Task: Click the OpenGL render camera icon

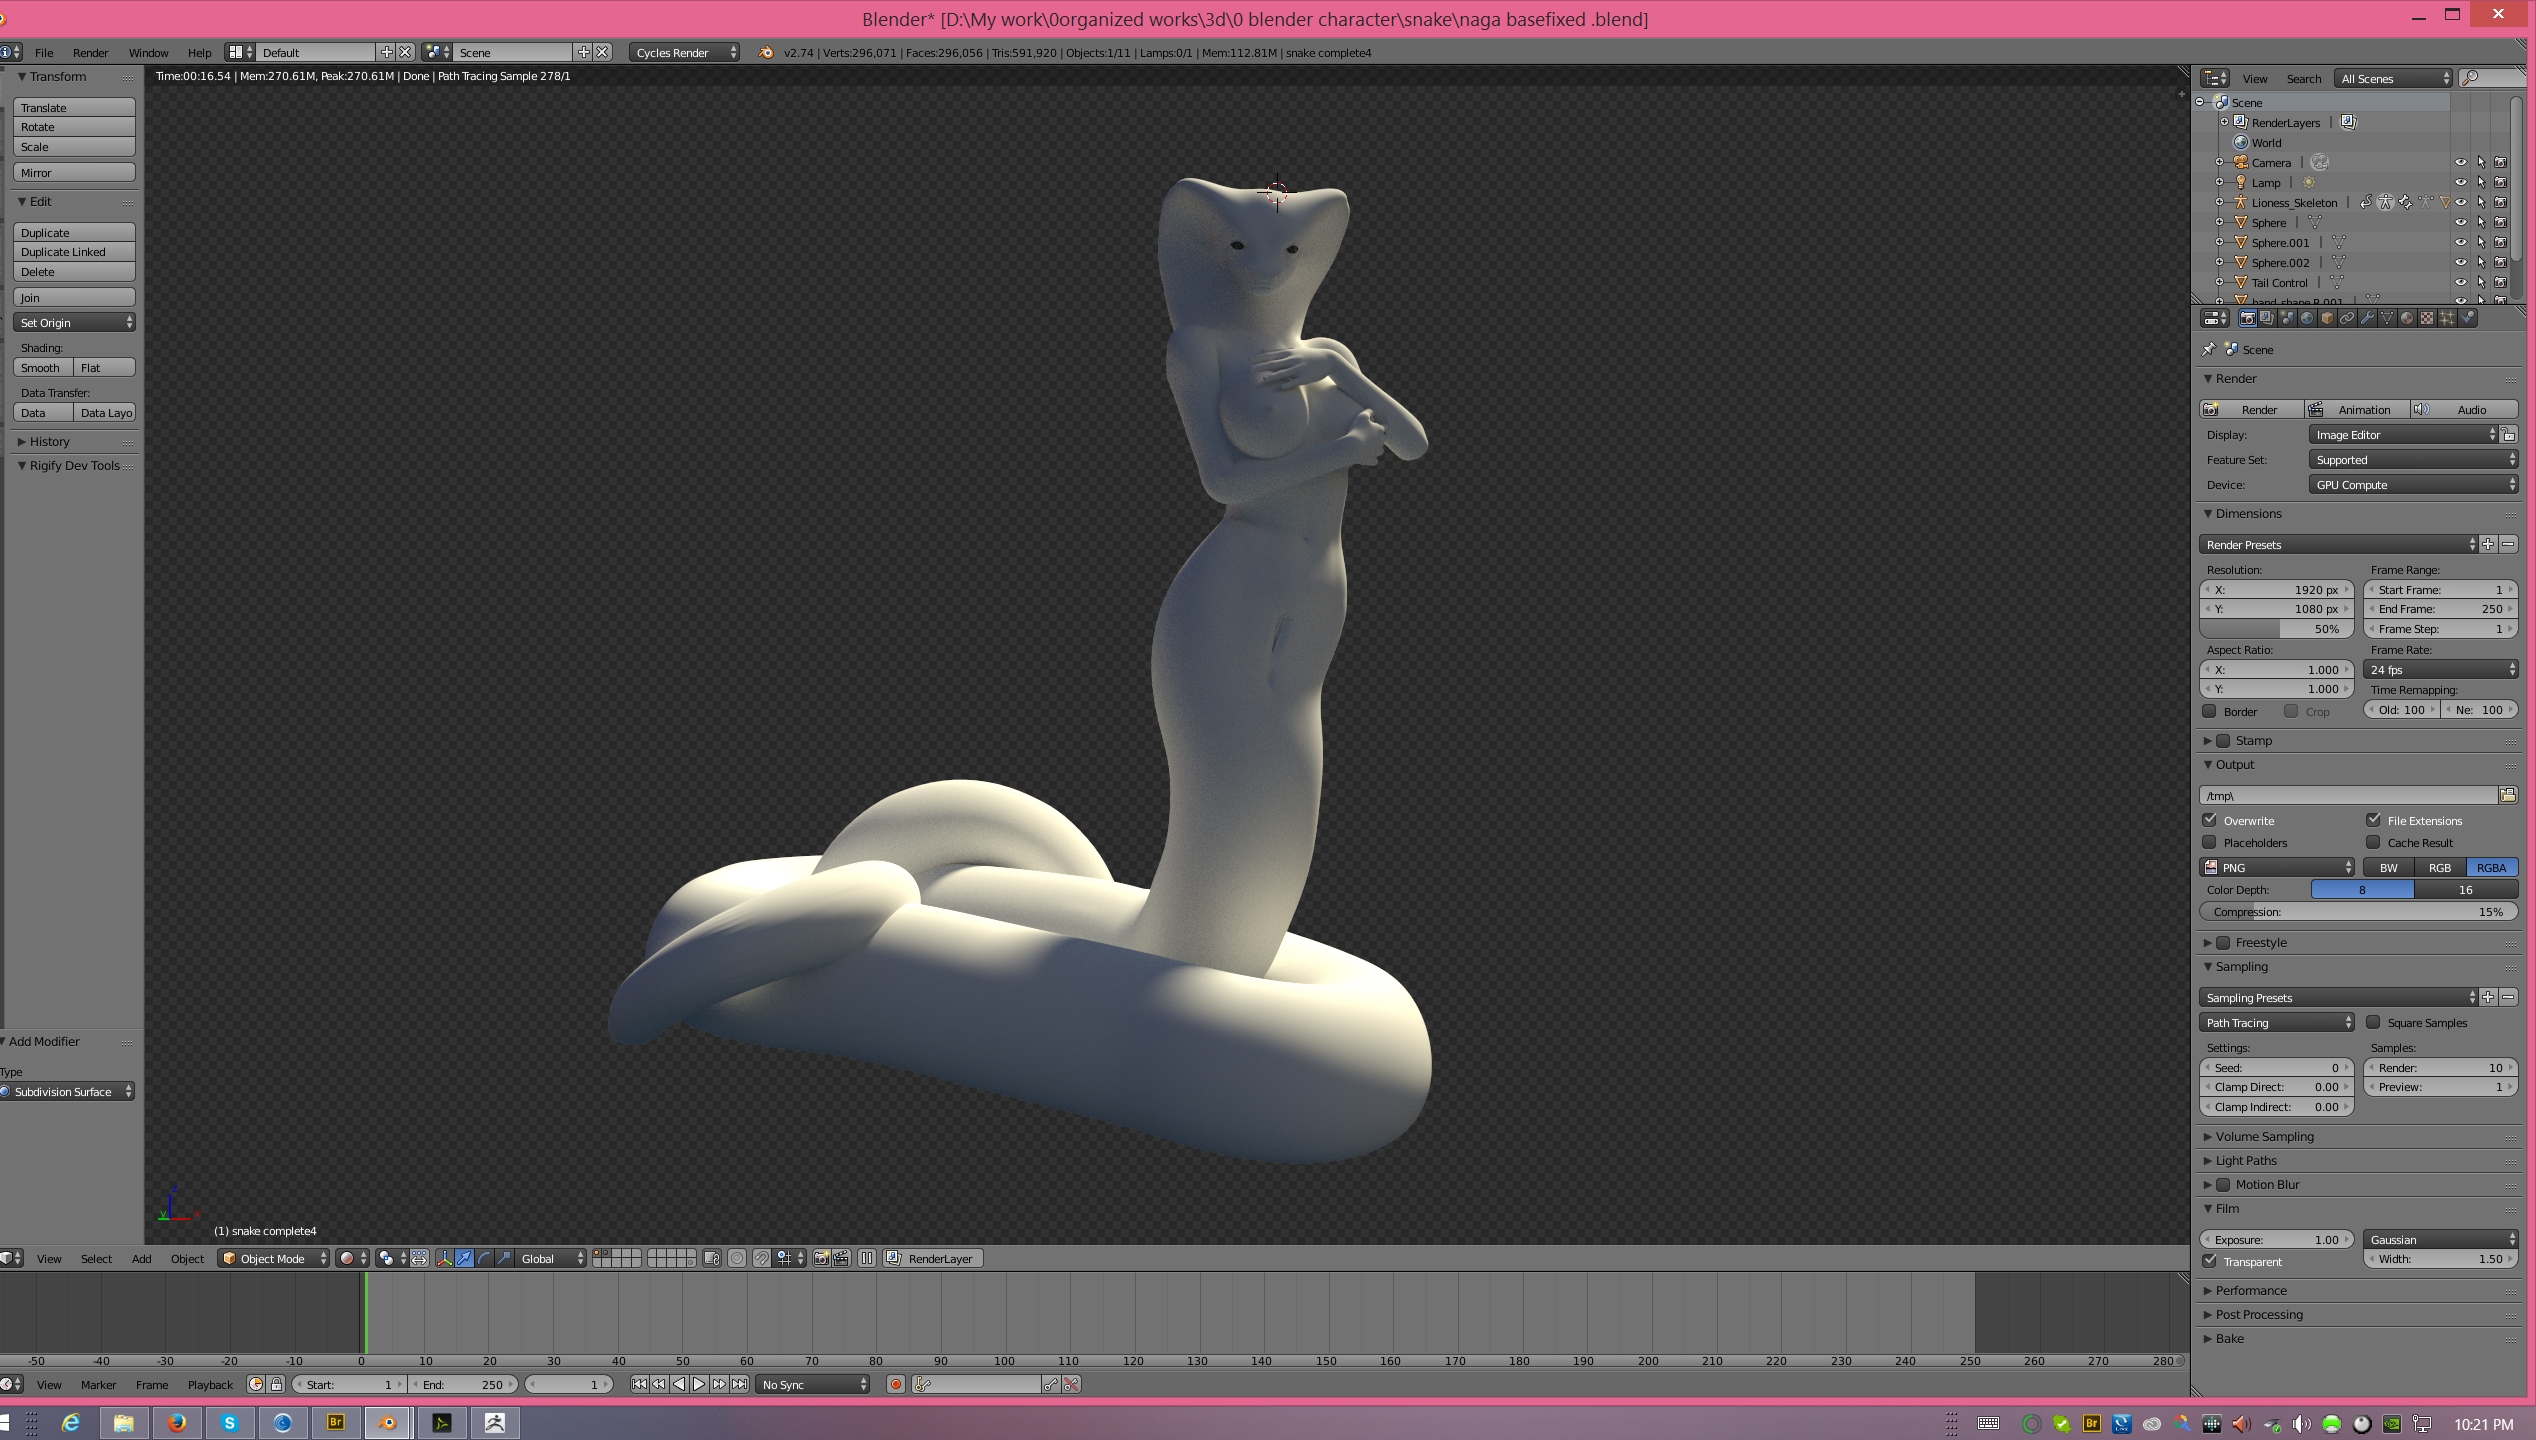Action: pos(821,1258)
